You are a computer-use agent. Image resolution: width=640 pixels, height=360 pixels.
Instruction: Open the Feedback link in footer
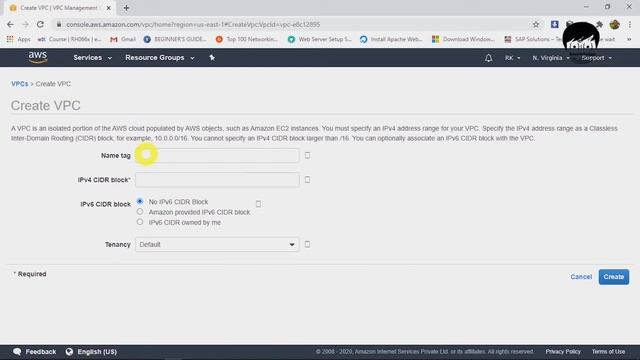coord(40,351)
